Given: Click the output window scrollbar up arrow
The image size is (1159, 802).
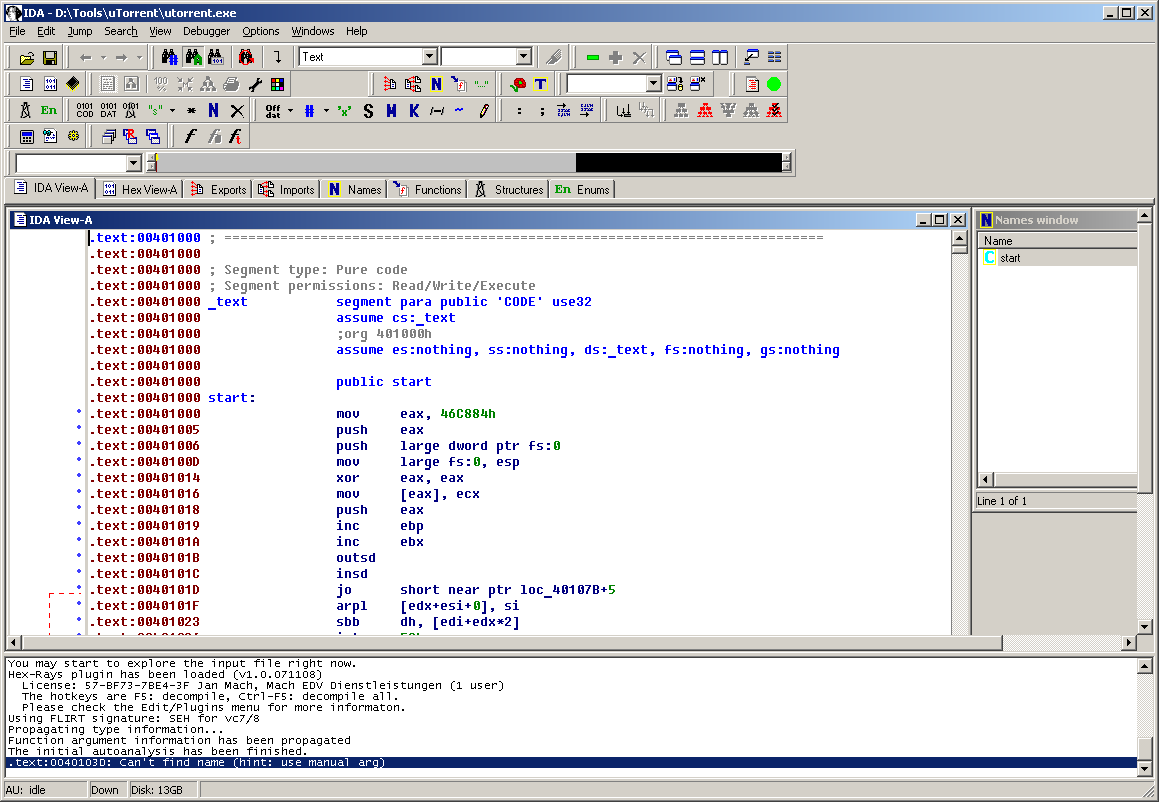Looking at the screenshot, I should (1144, 666).
